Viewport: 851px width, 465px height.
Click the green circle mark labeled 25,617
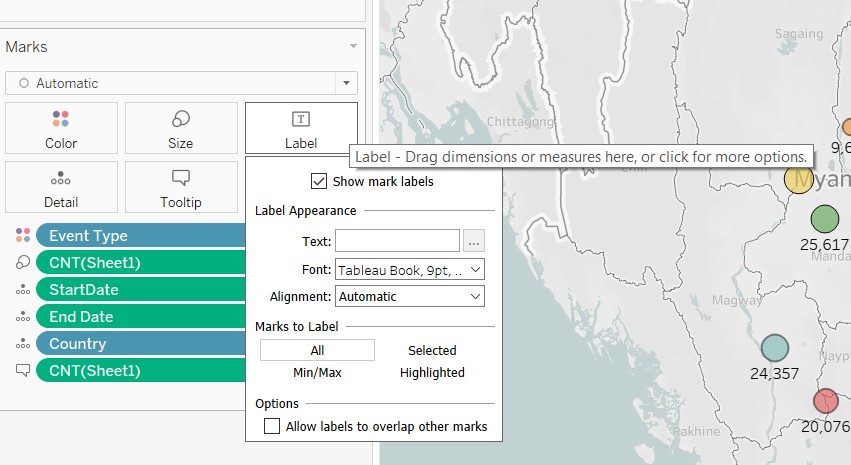click(x=824, y=218)
